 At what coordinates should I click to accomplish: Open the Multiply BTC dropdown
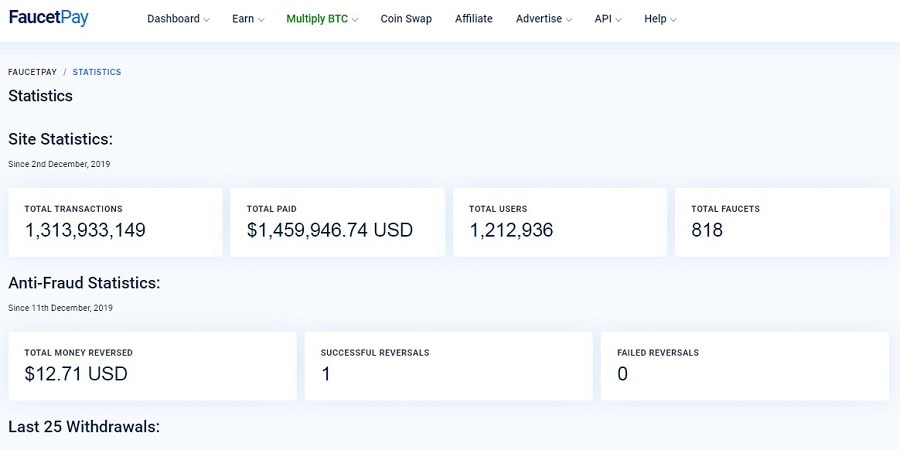click(x=322, y=19)
